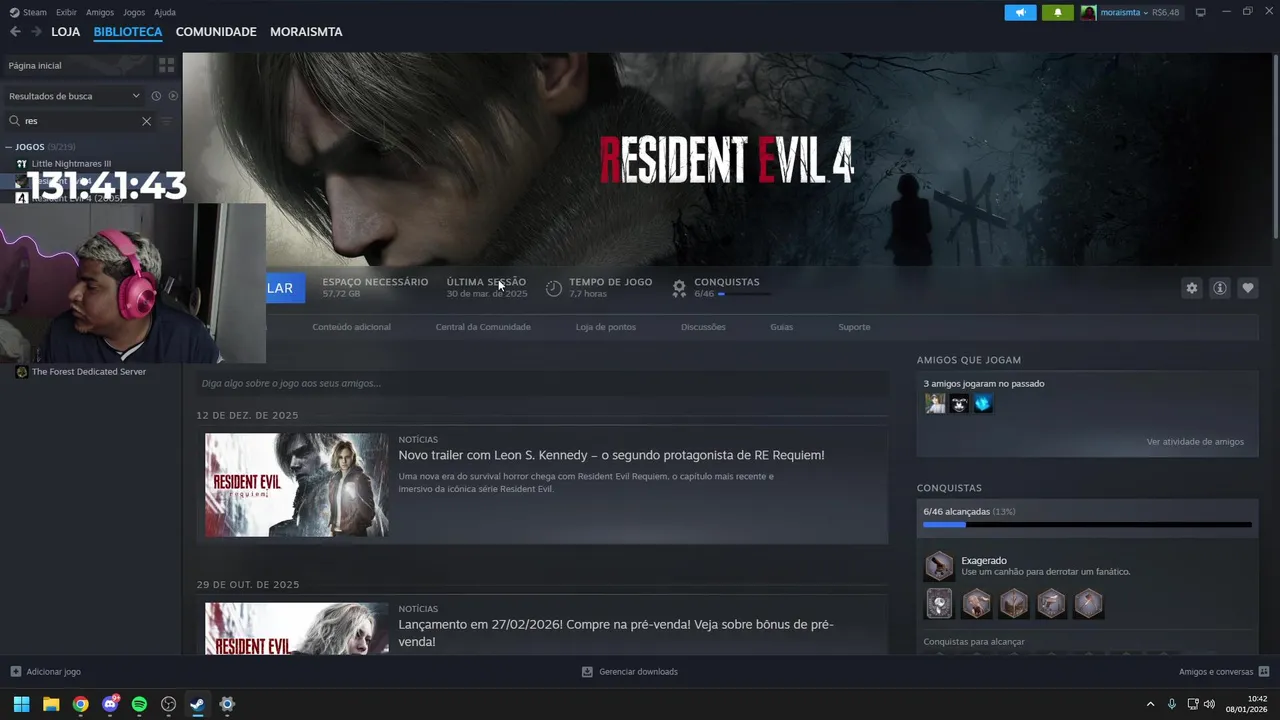This screenshot has height=720, width=1280.
Task: Open Spotify from taskbar
Action: tap(139, 704)
